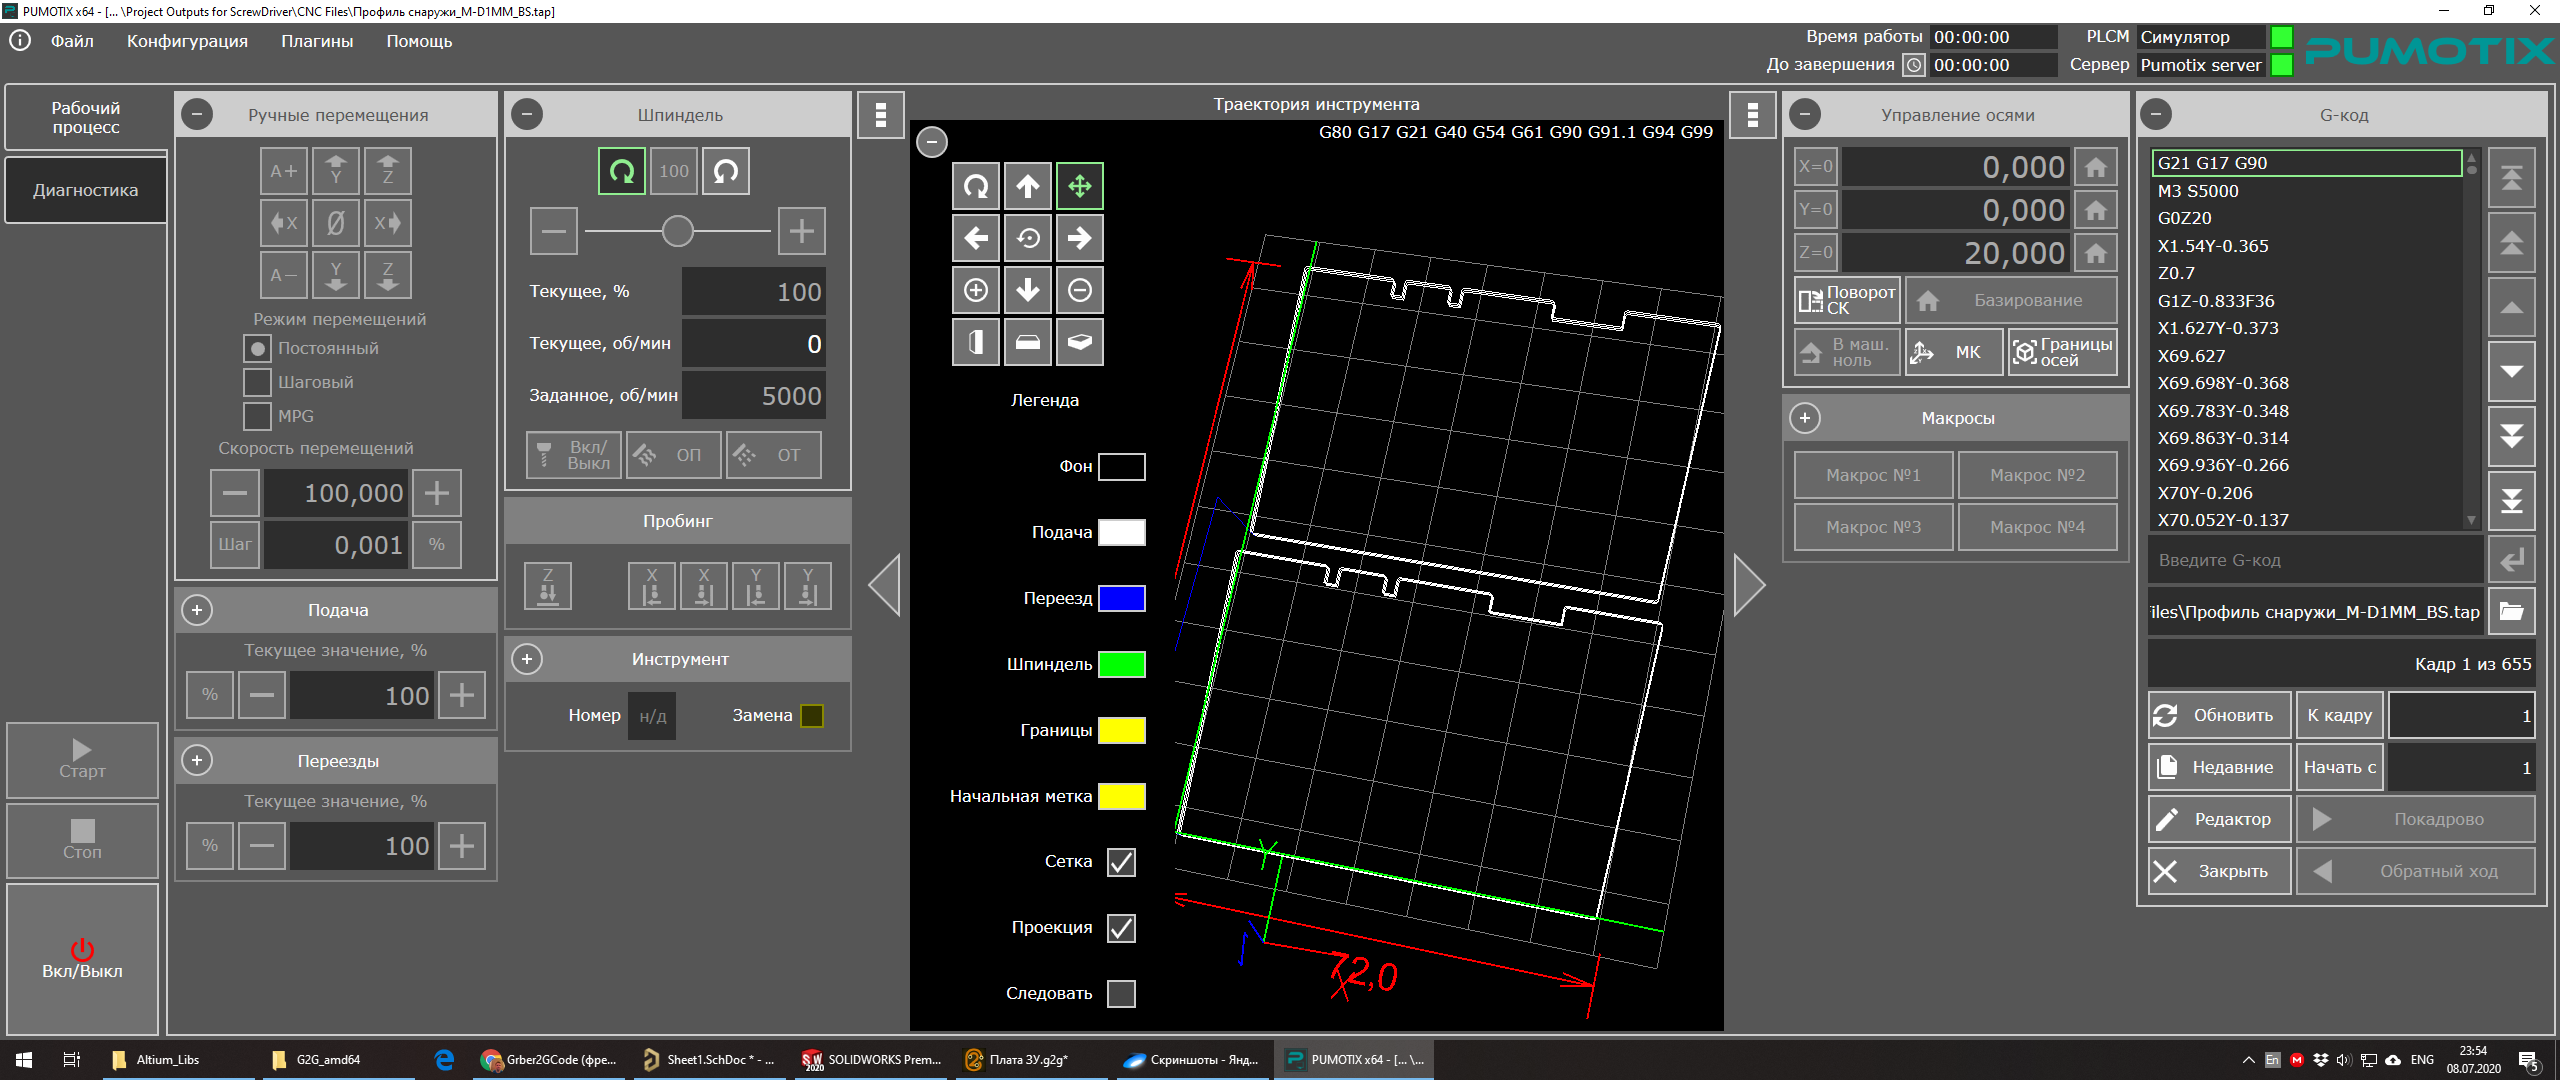Click the Обновить button
The width and height of the screenshot is (2560, 1080).
pyautogui.click(x=2219, y=715)
